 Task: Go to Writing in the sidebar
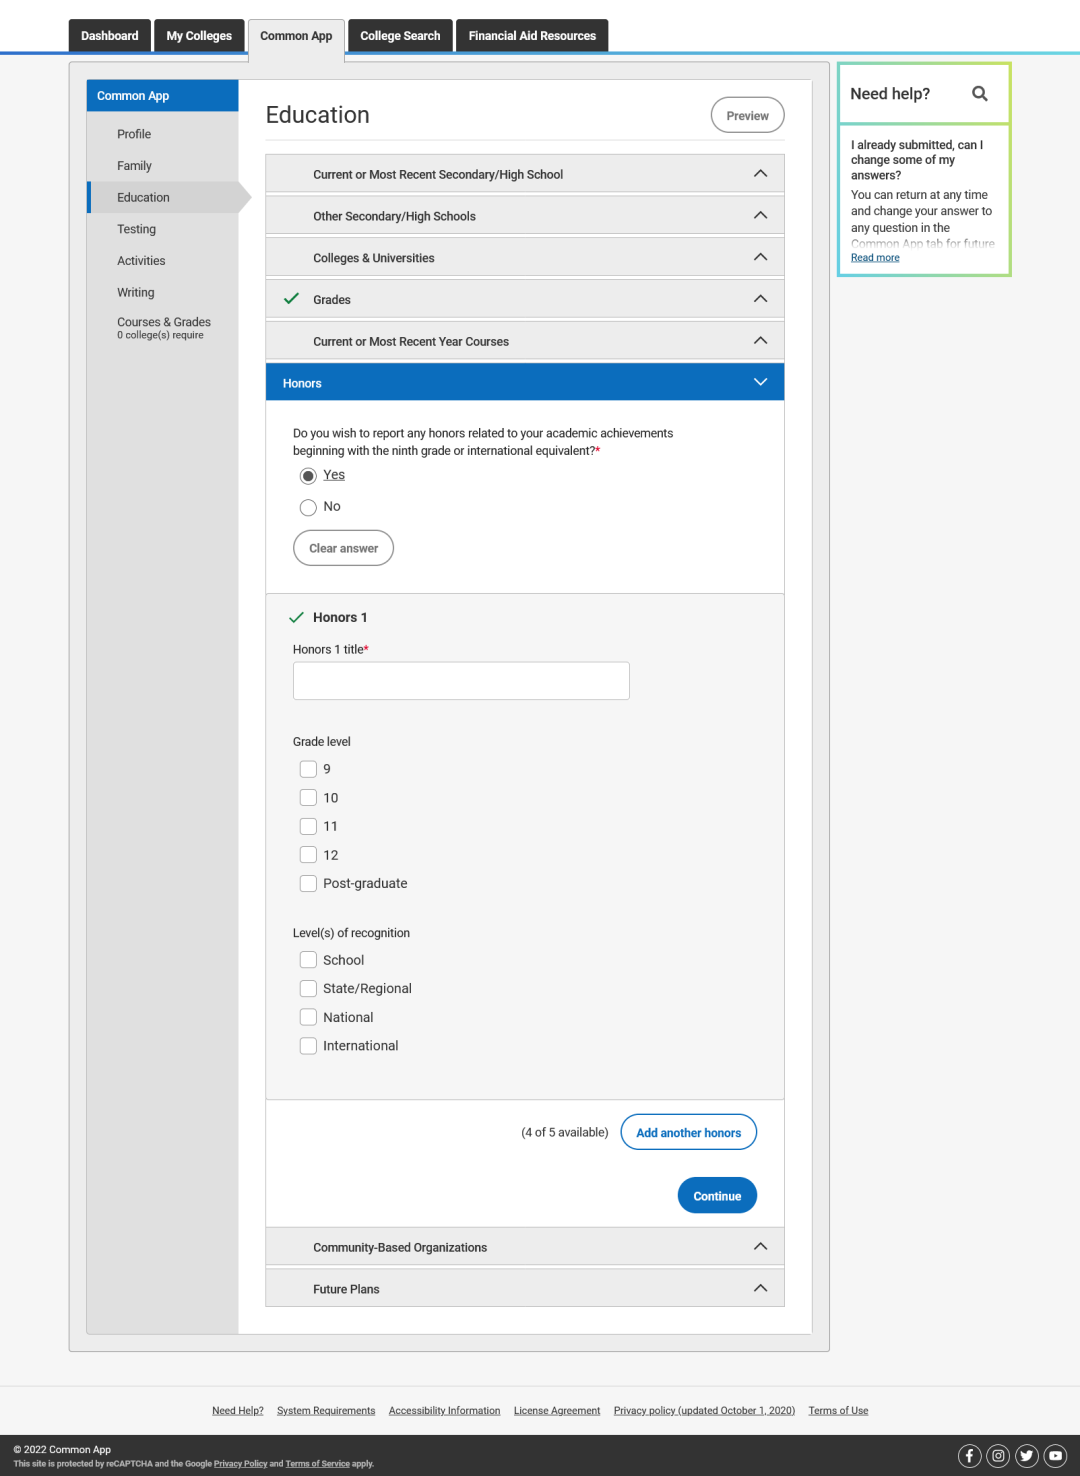coord(136,293)
